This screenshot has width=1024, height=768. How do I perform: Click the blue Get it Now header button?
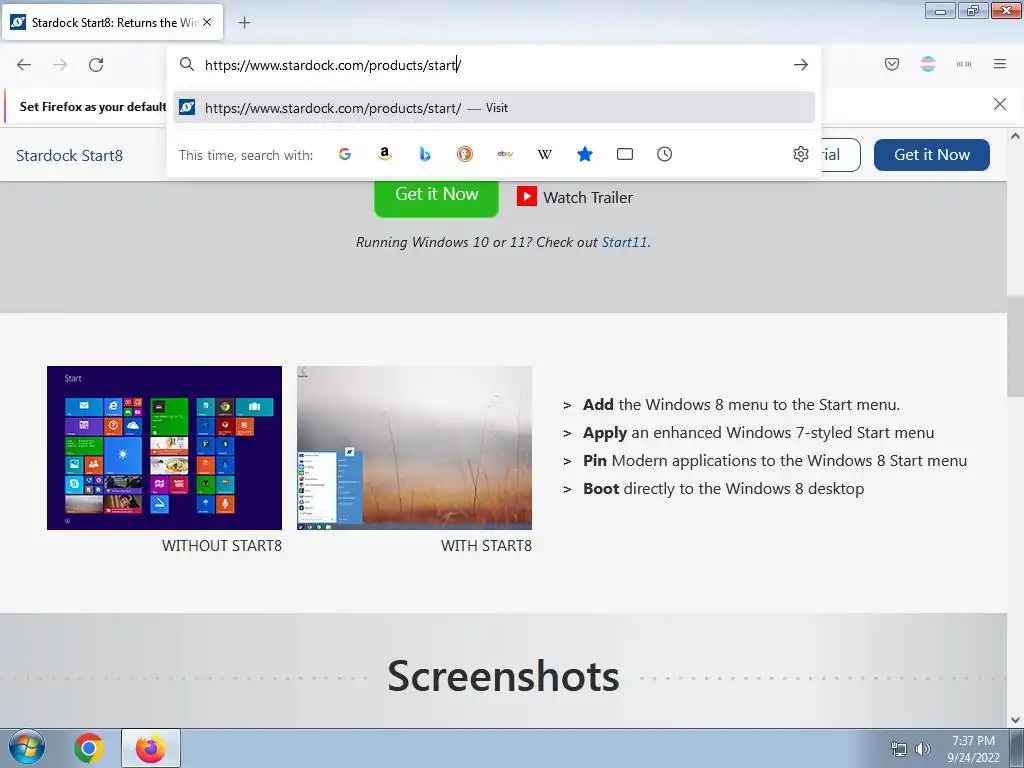pos(932,155)
